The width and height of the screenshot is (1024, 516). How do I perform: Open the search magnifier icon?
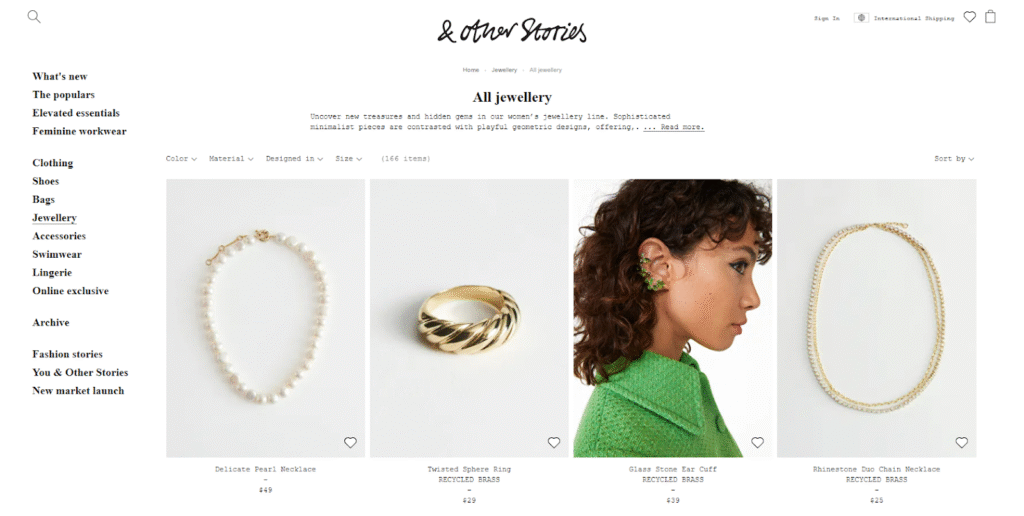point(34,17)
